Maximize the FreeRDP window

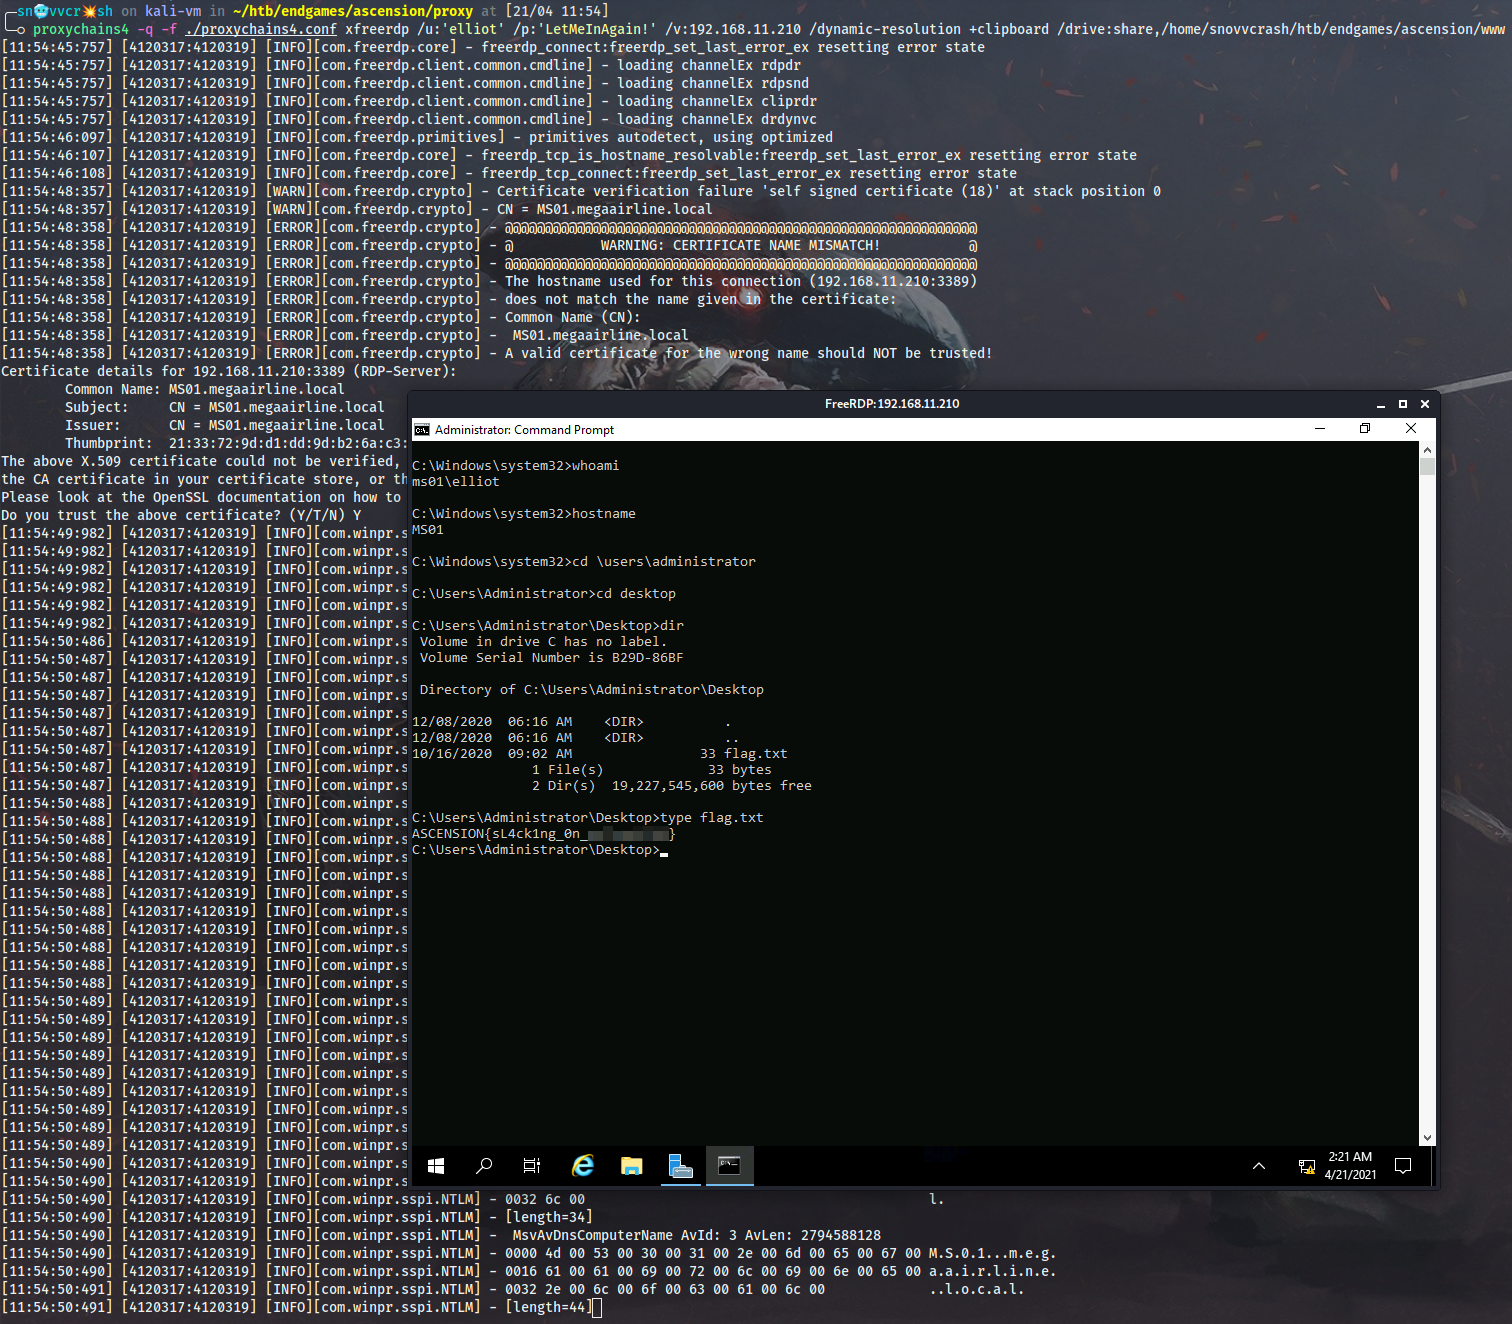tap(1403, 404)
